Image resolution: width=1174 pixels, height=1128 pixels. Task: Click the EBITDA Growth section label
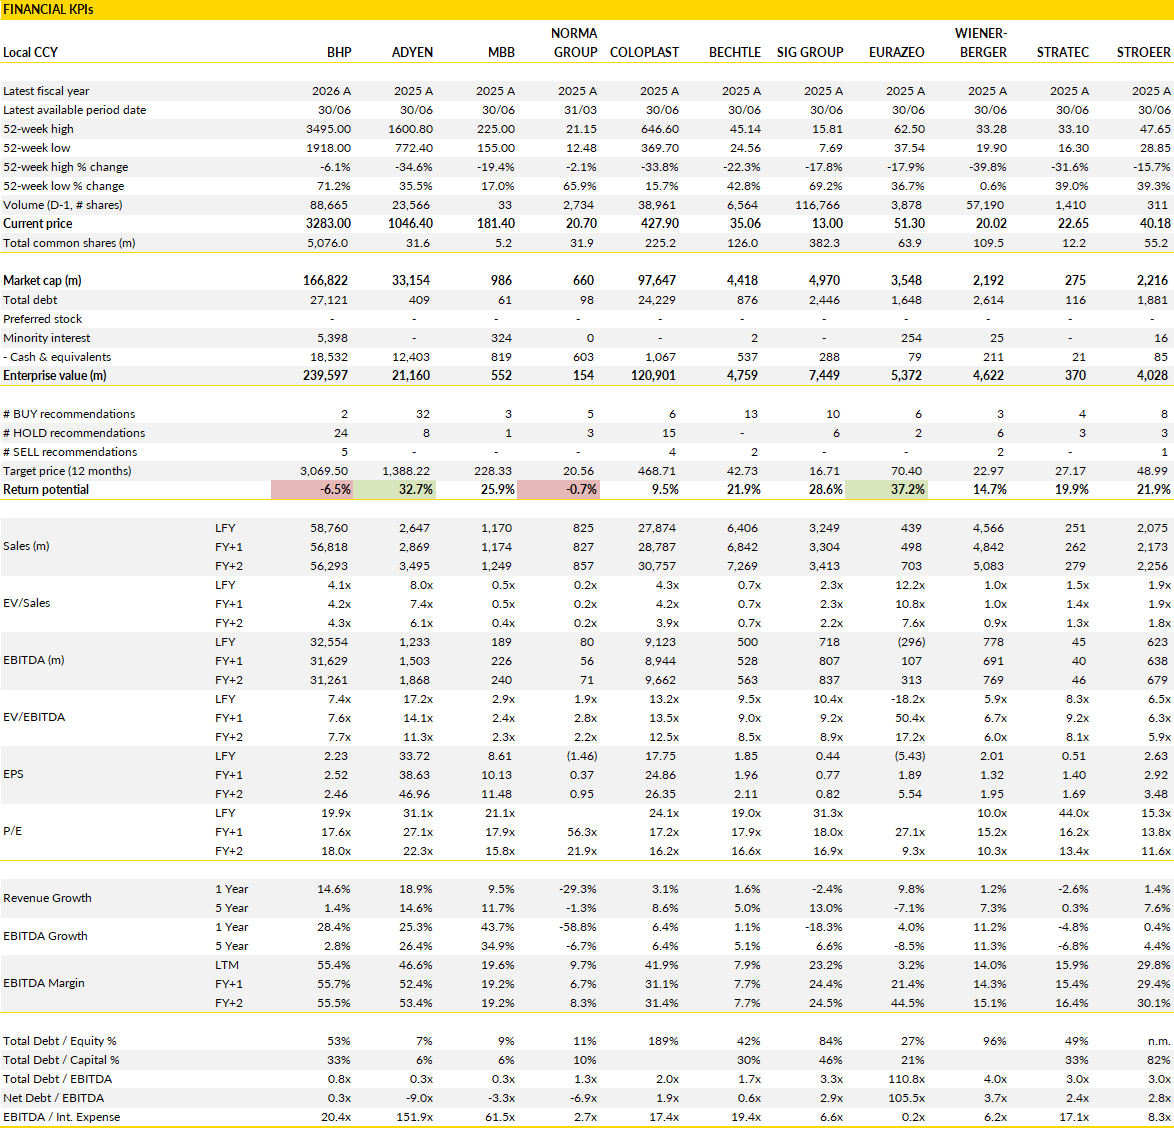(45, 936)
